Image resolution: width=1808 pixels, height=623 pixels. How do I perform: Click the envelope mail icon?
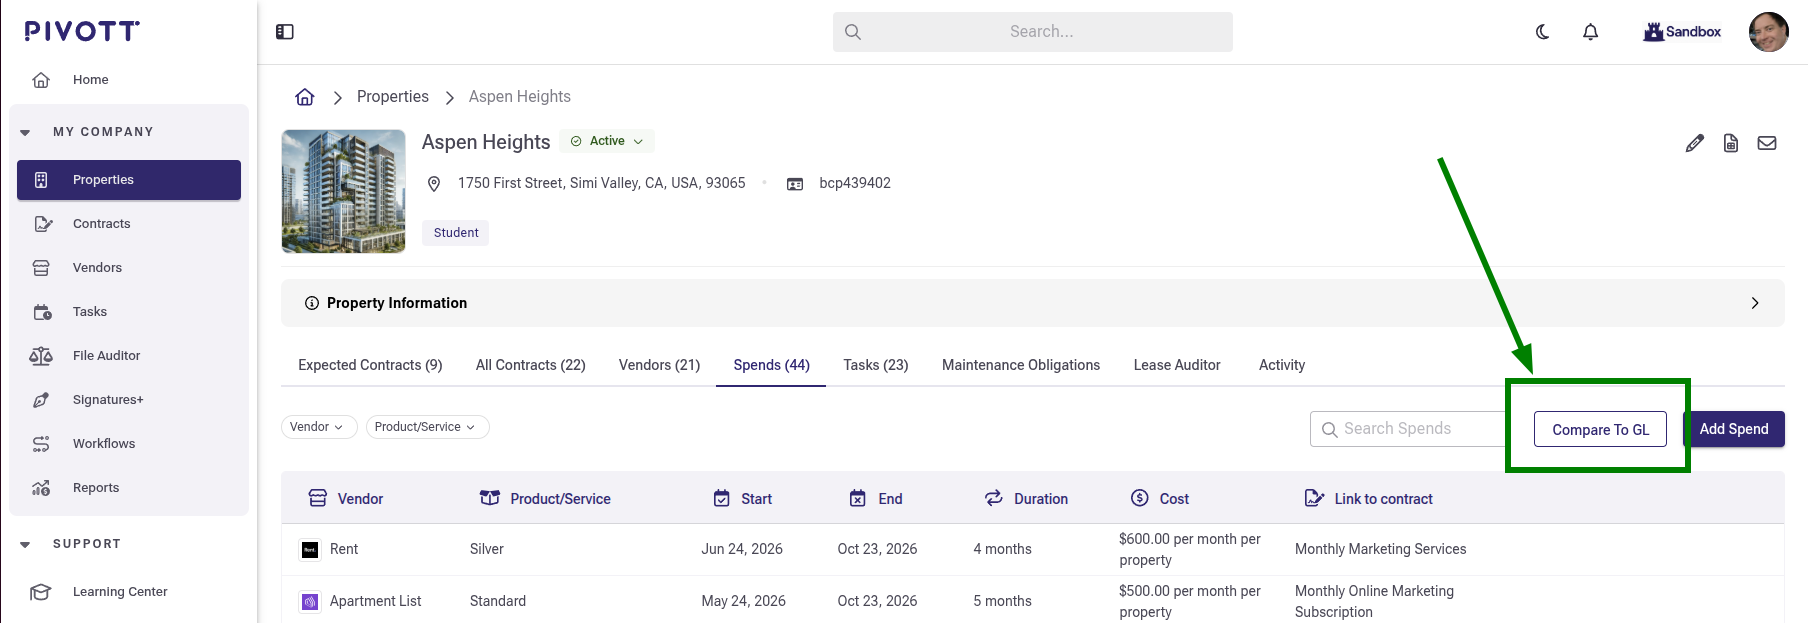[x=1767, y=143]
